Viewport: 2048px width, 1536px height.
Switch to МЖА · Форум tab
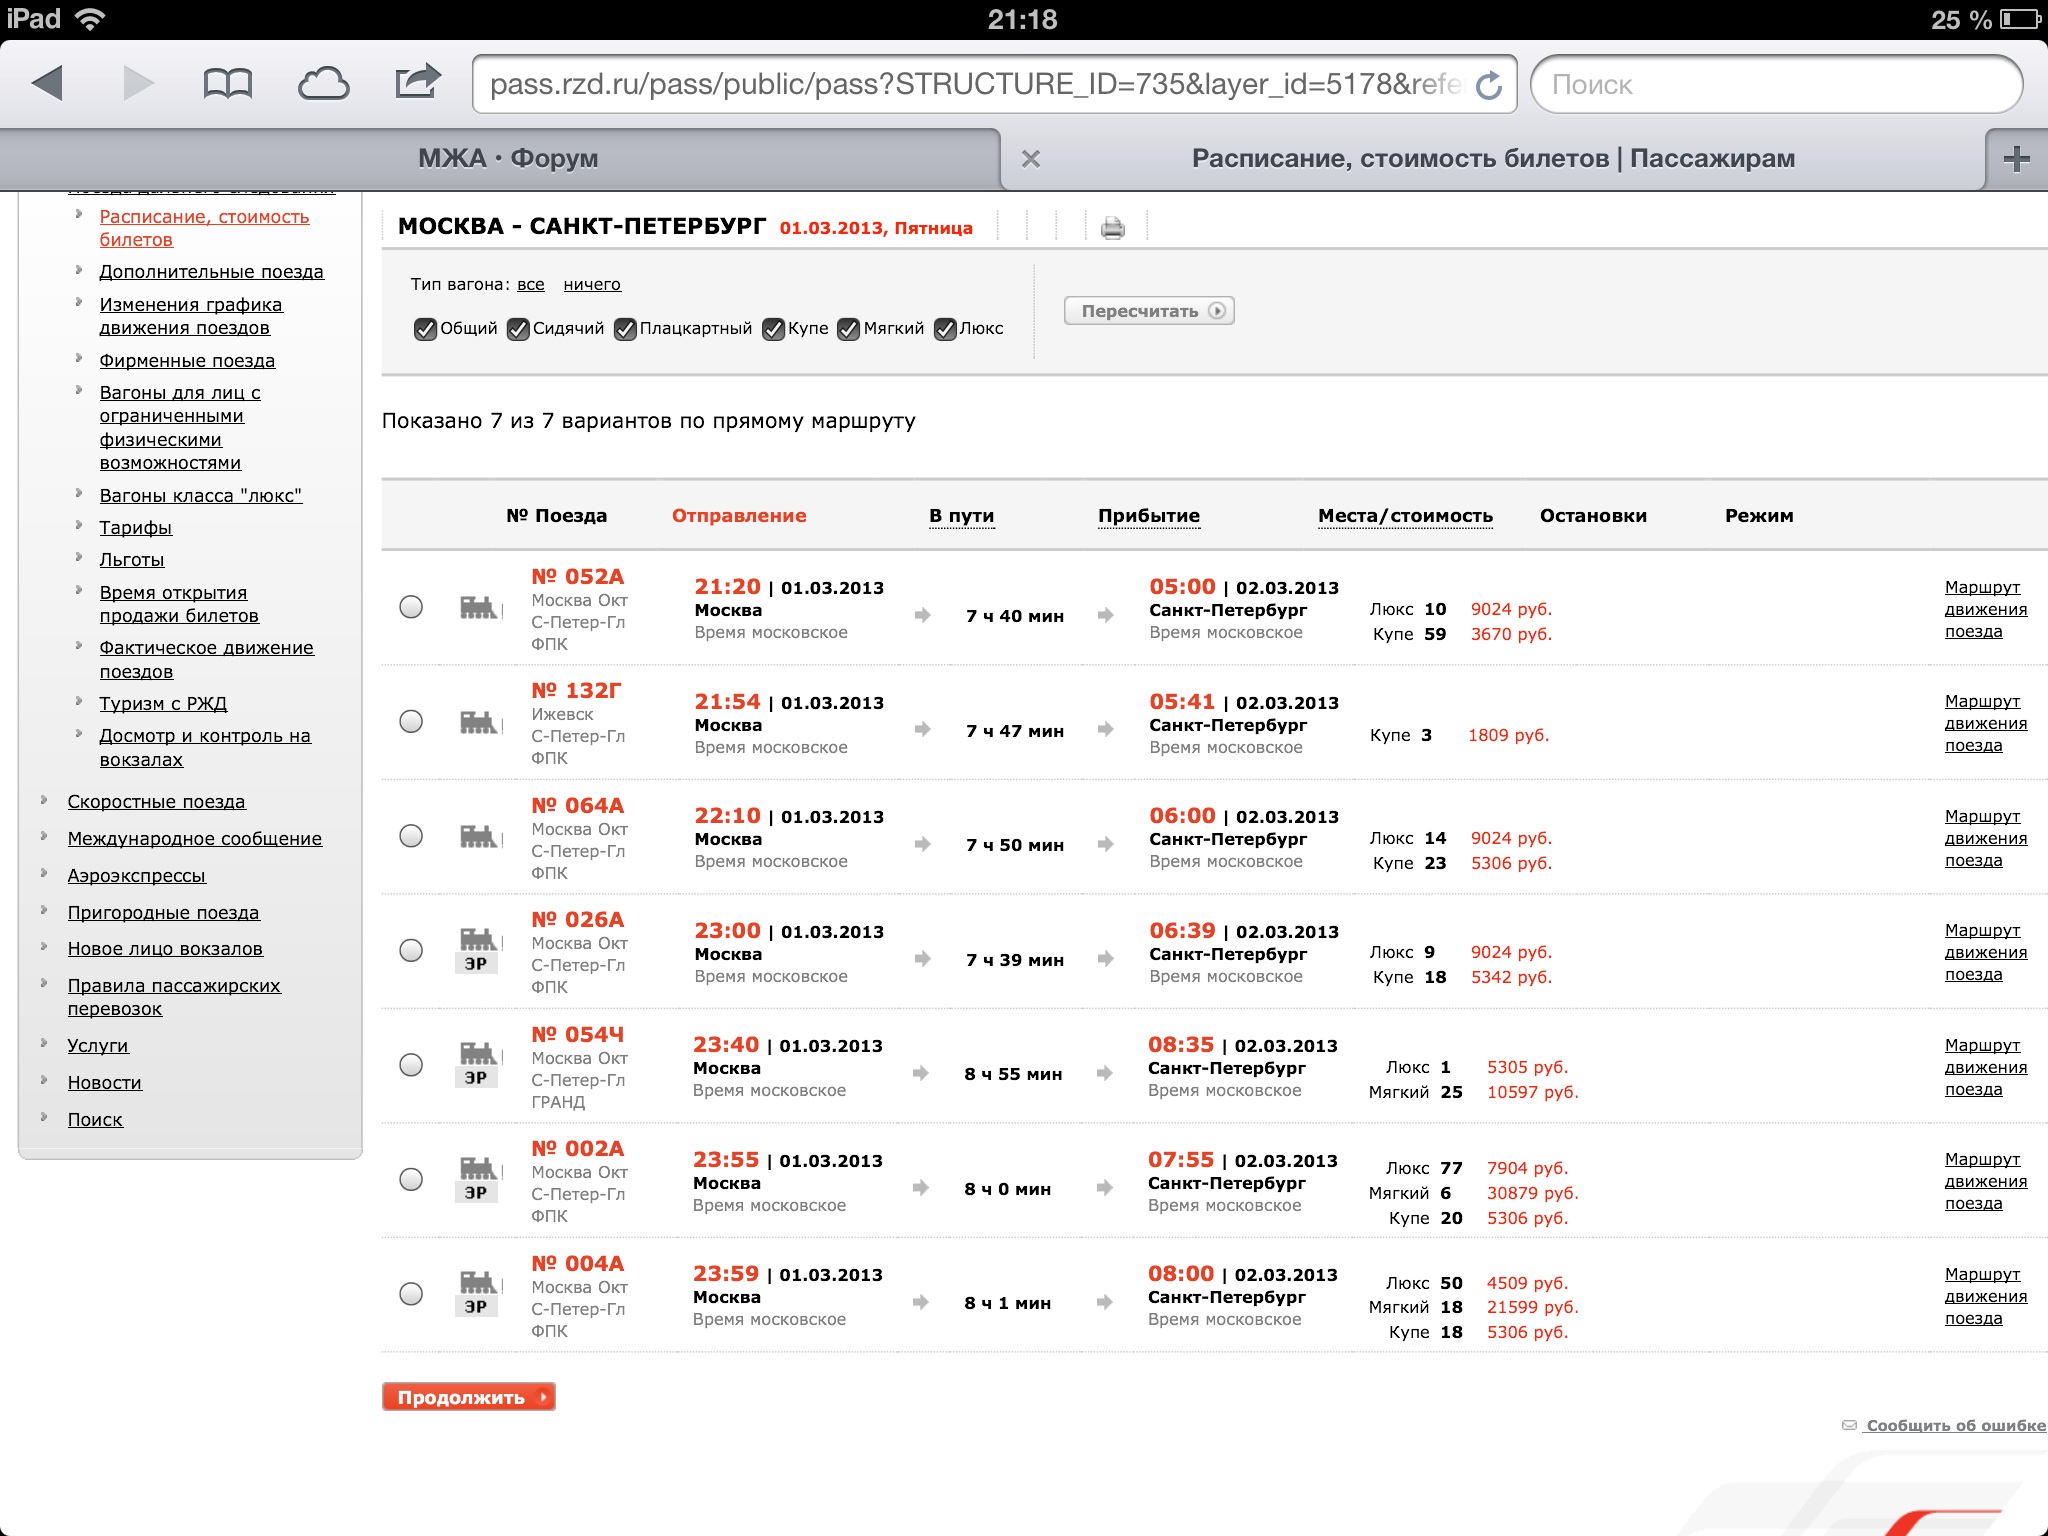[x=508, y=159]
